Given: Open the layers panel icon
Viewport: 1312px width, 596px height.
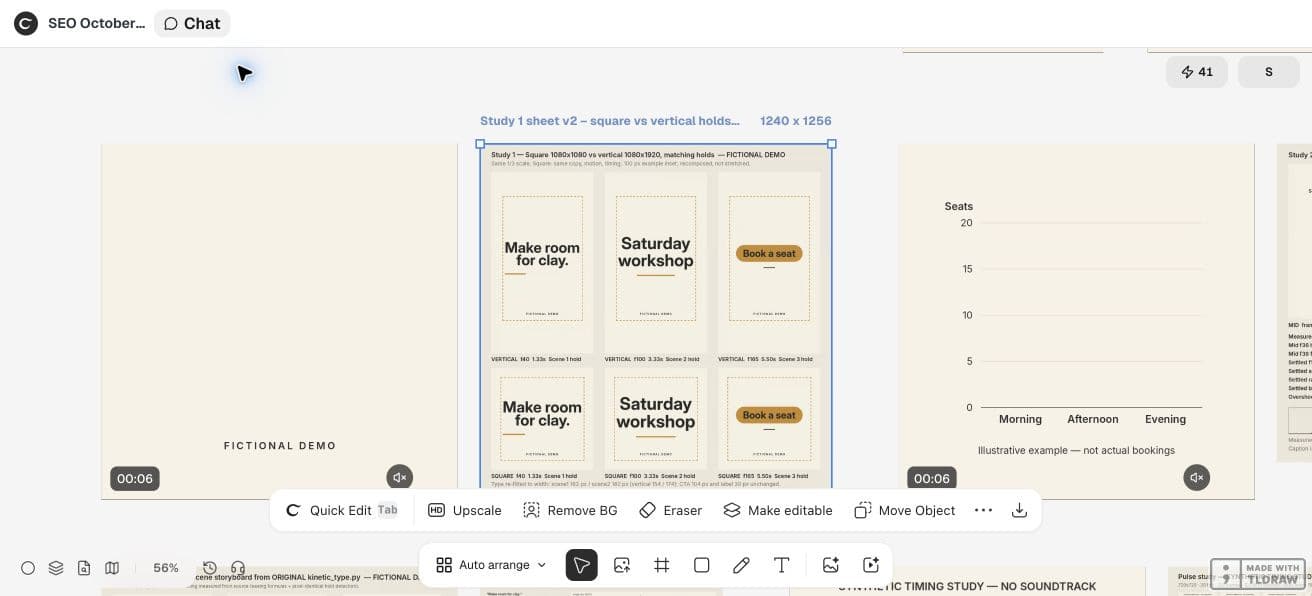Looking at the screenshot, I should pyautogui.click(x=56, y=568).
